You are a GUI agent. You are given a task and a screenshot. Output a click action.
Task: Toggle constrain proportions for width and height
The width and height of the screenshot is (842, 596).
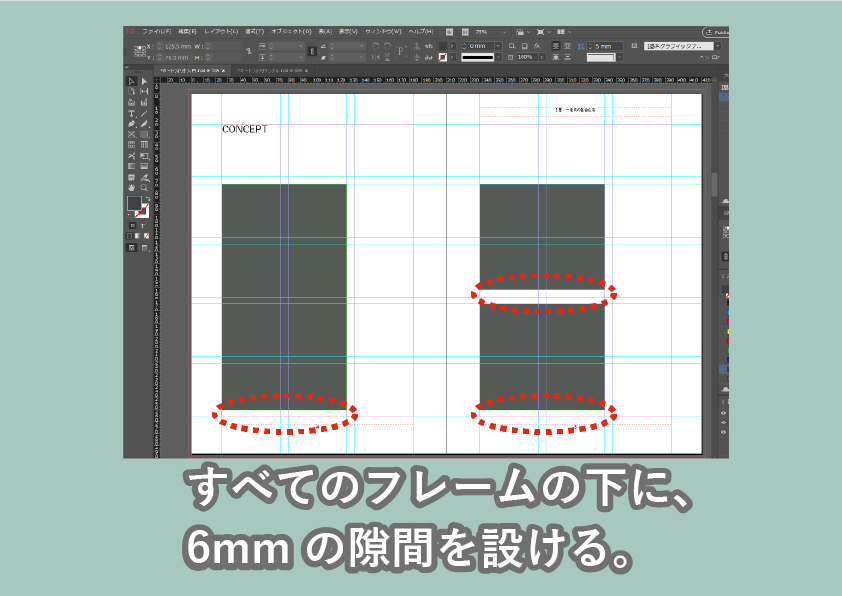click(249, 52)
